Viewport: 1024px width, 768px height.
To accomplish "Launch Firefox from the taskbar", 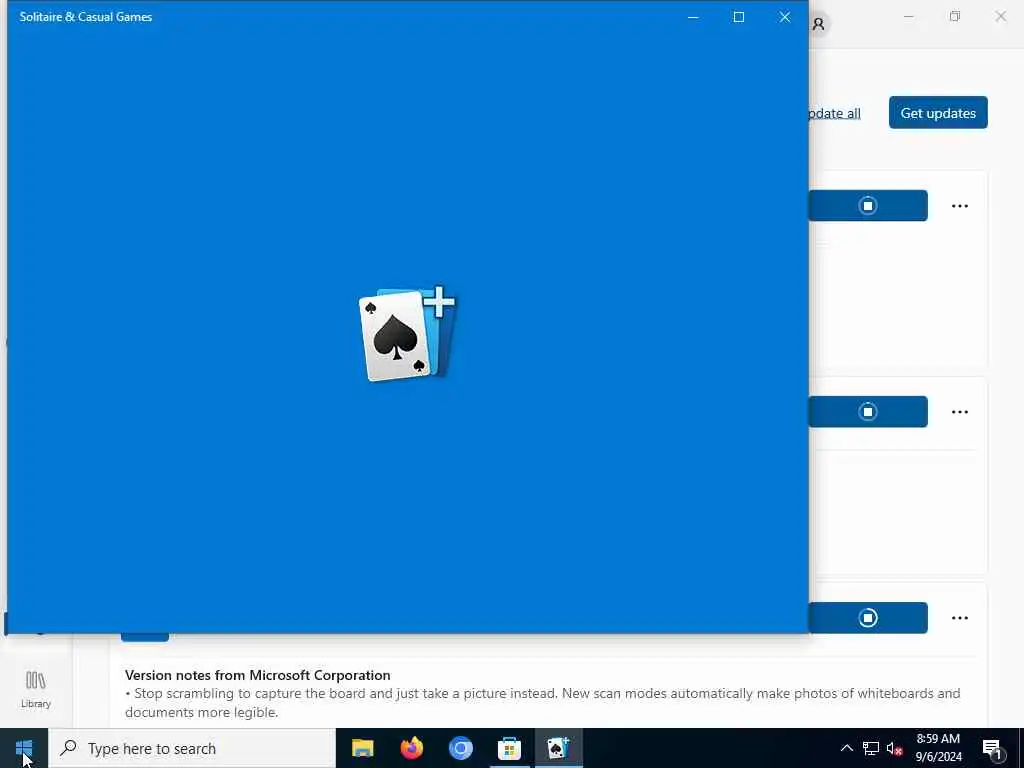I will coord(411,748).
